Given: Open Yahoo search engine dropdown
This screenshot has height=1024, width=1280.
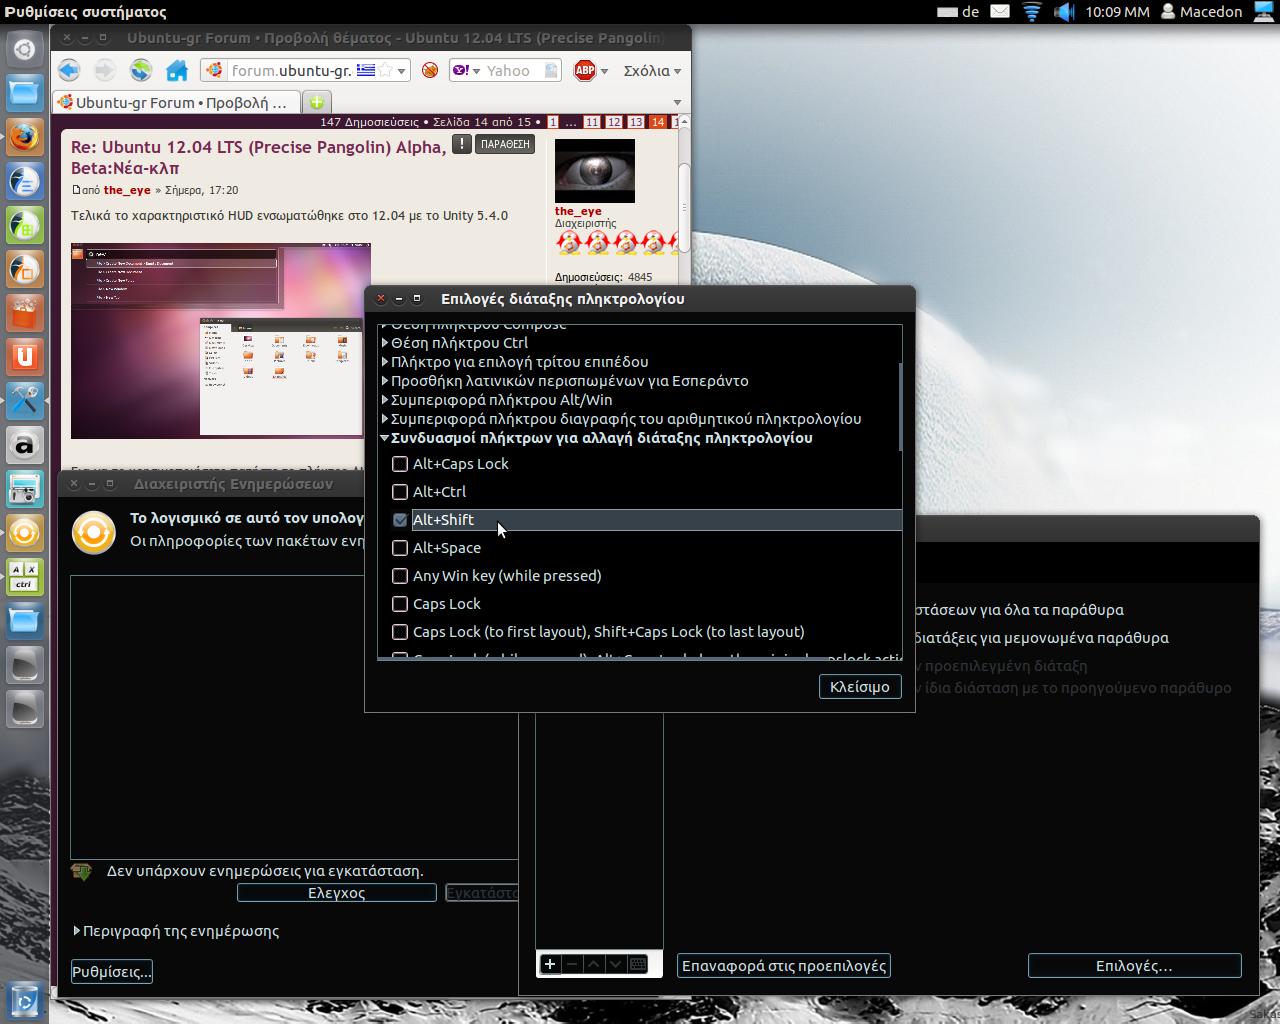Looking at the screenshot, I should tap(476, 71).
